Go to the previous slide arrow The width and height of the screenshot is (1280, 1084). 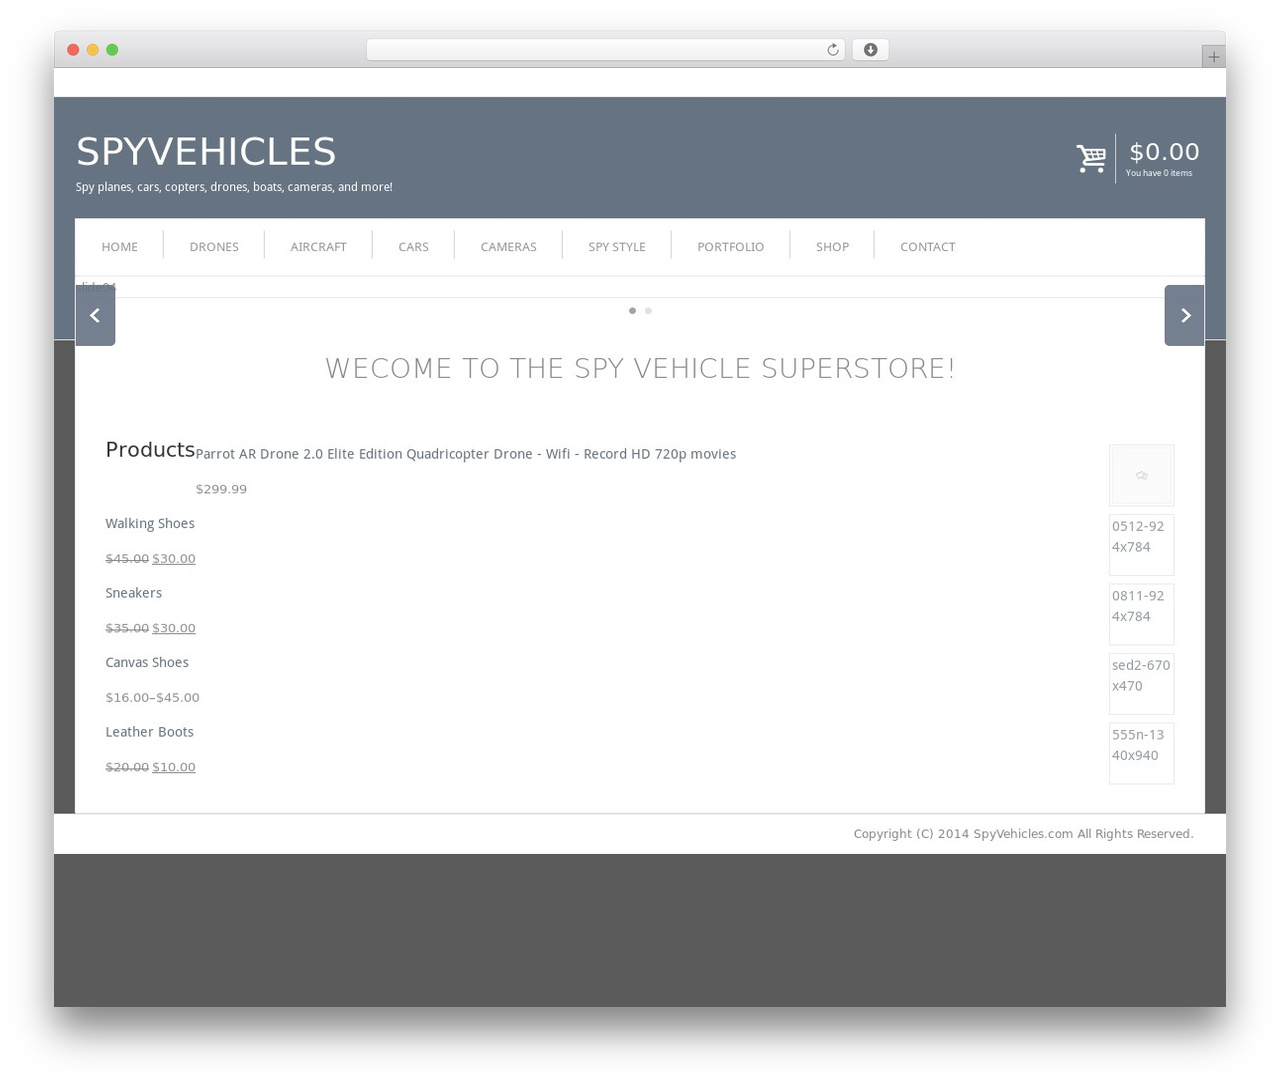pos(95,315)
